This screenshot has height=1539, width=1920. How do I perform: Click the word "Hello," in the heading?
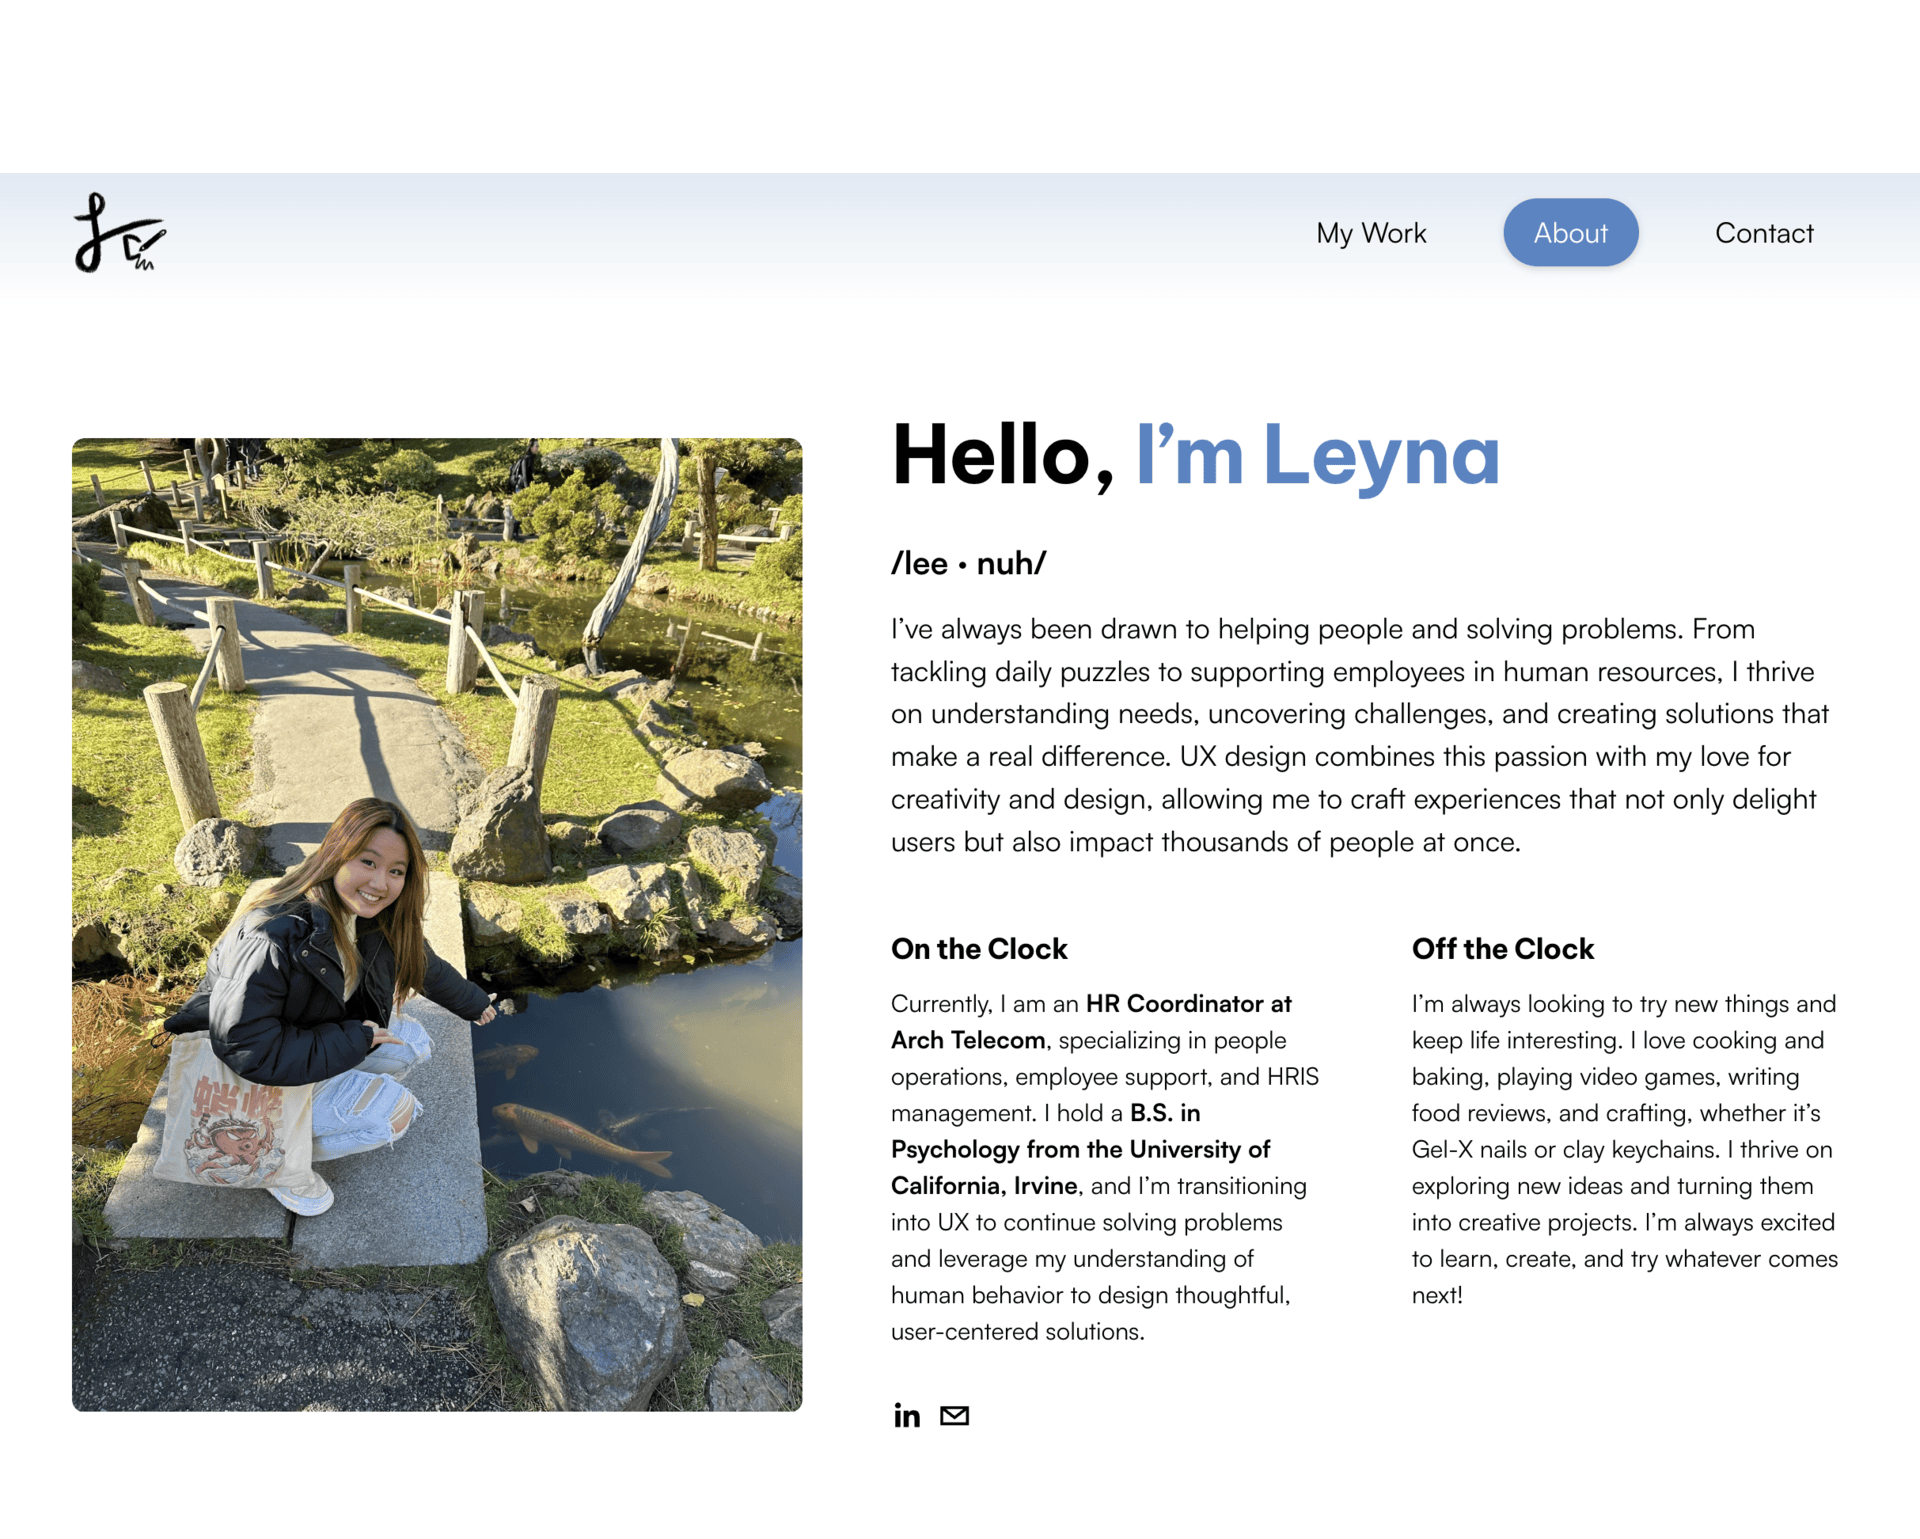point(1002,456)
